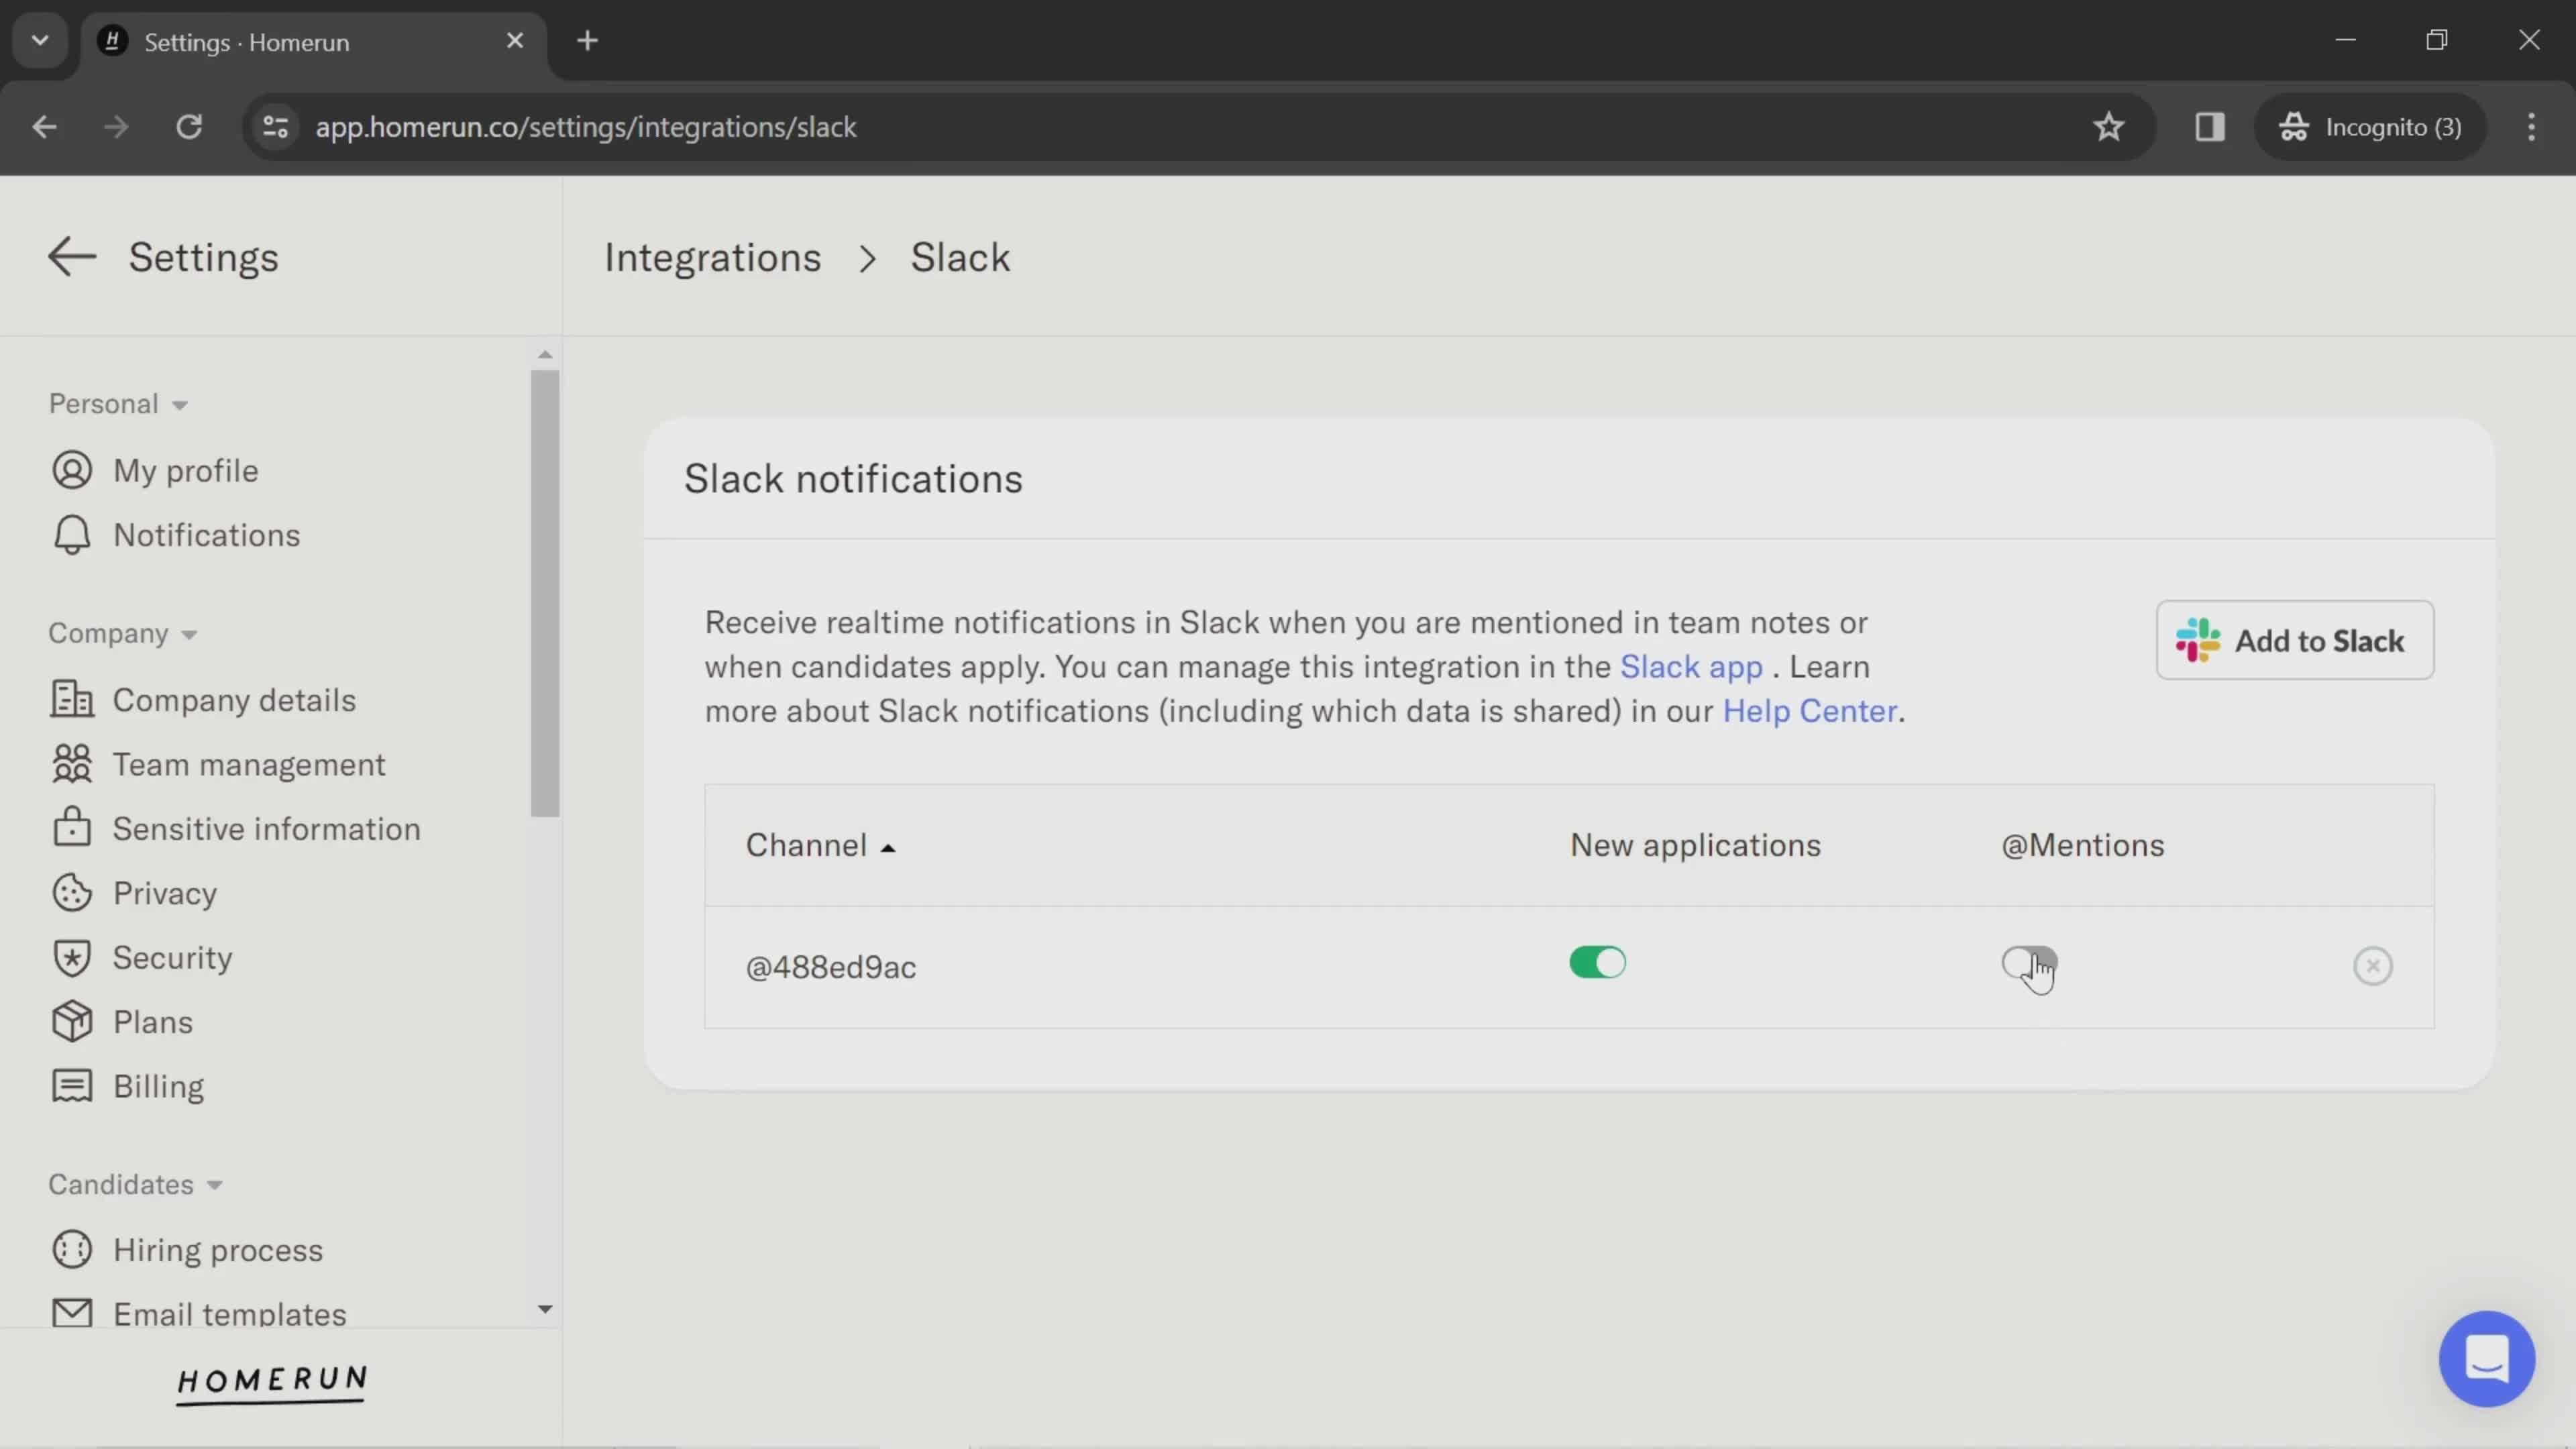Screen dimensions: 2576x1449
Task: Click the sidebar scroll up arrow
Action: click(x=545, y=354)
